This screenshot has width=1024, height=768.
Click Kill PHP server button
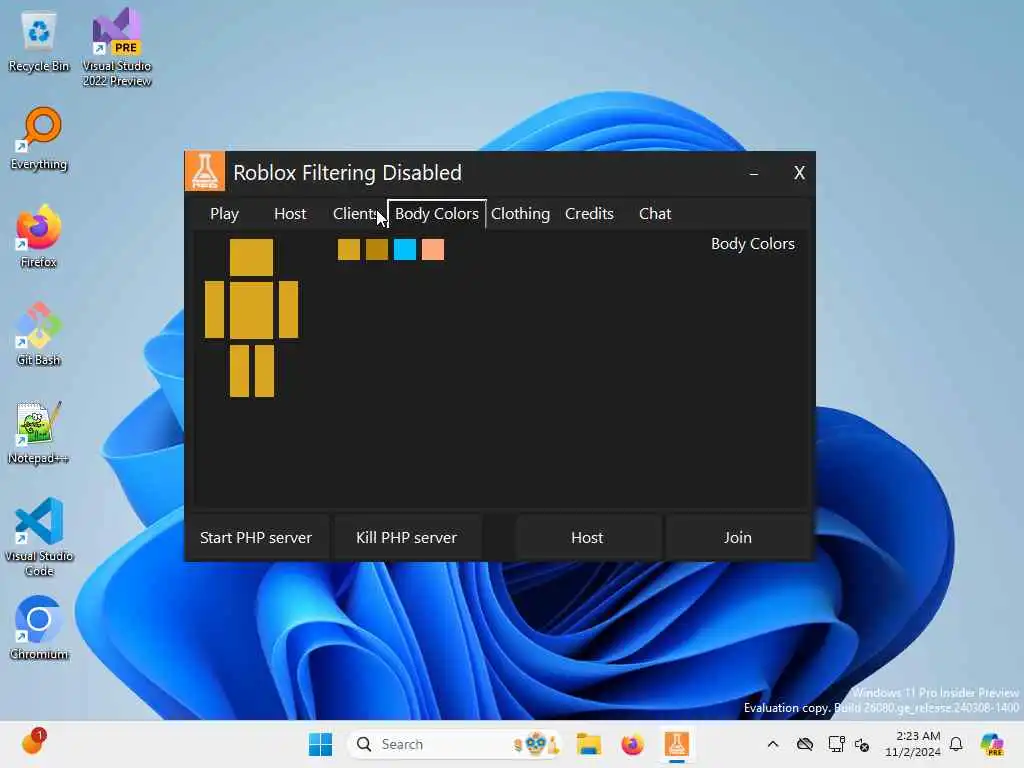pyautogui.click(x=406, y=537)
